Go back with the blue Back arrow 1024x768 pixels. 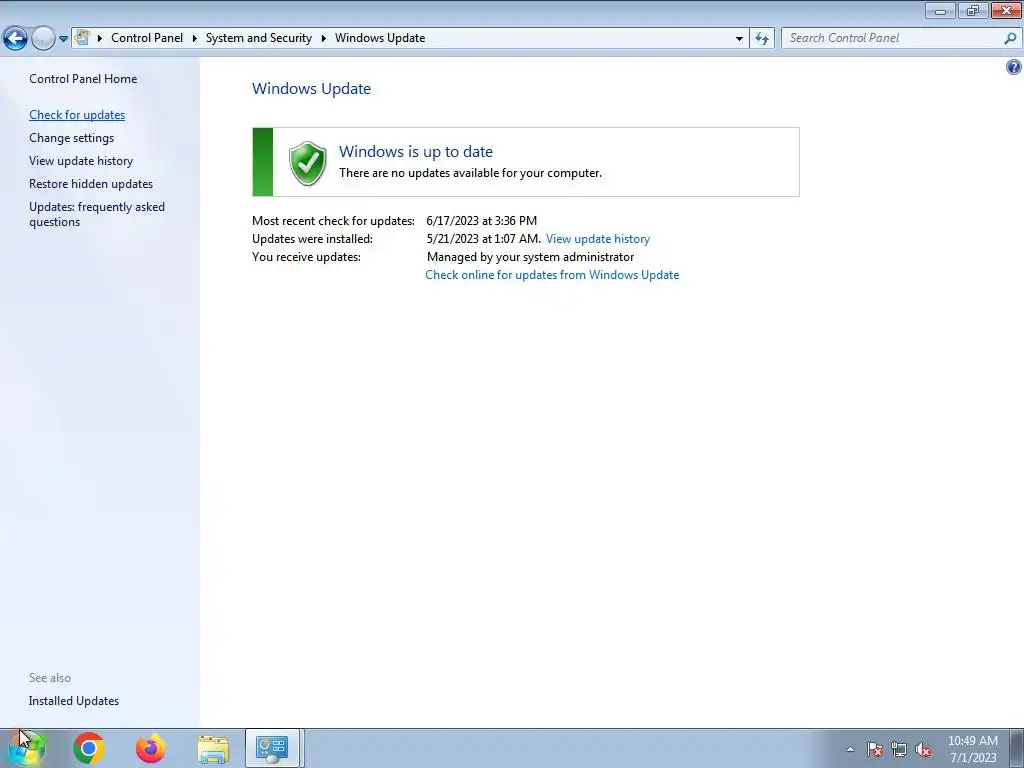point(15,38)
